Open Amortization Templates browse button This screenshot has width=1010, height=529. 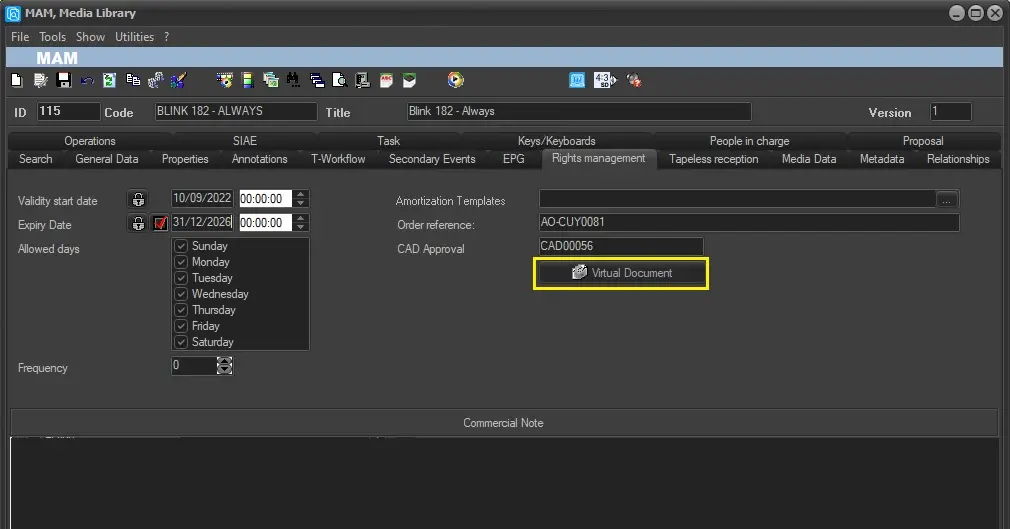point(947,200)
